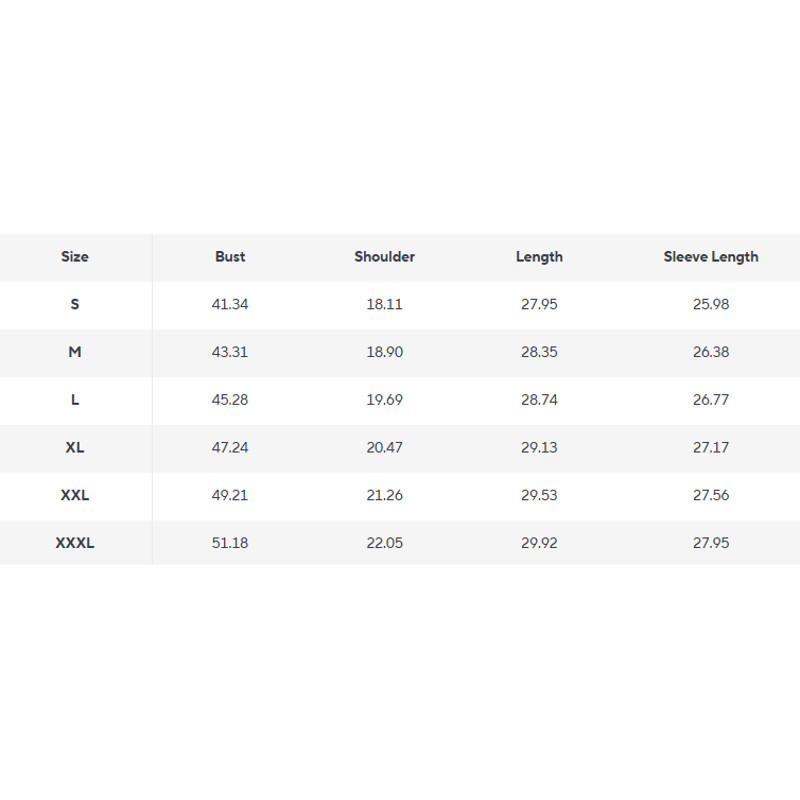Click length value 29.92 for size XXXL
The width and height of the screenshot is (800, 800).
(x=539, y=544)
